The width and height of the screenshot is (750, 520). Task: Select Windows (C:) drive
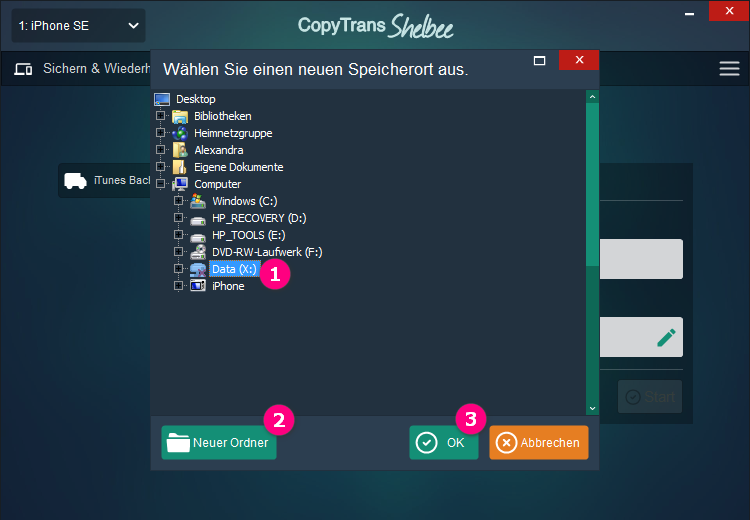(244, 201)
